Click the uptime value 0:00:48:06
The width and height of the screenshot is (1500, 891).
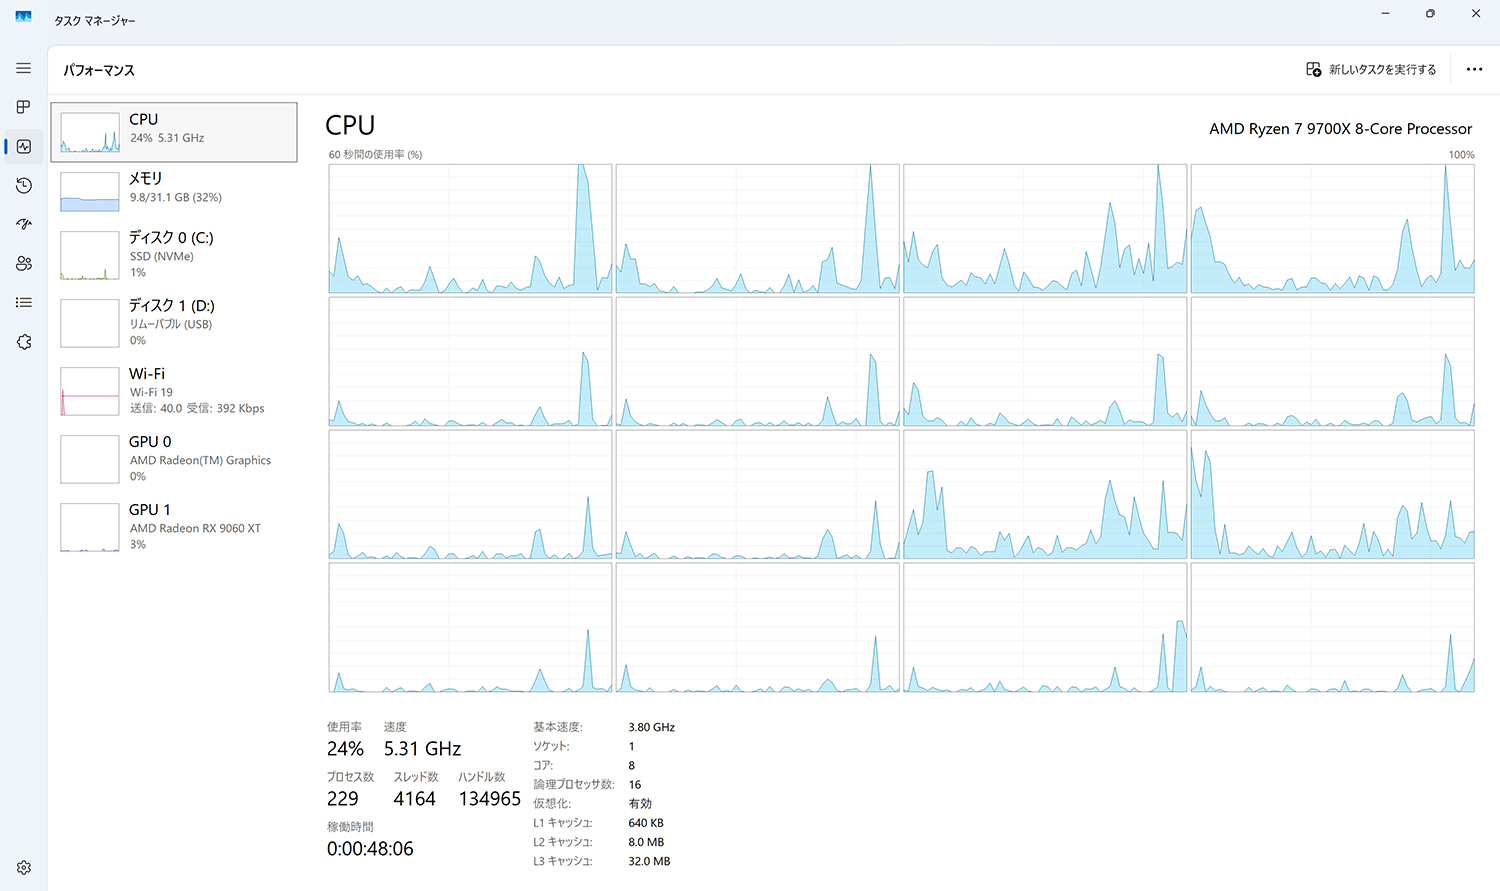pyautogui.click(x=370, y=849)
